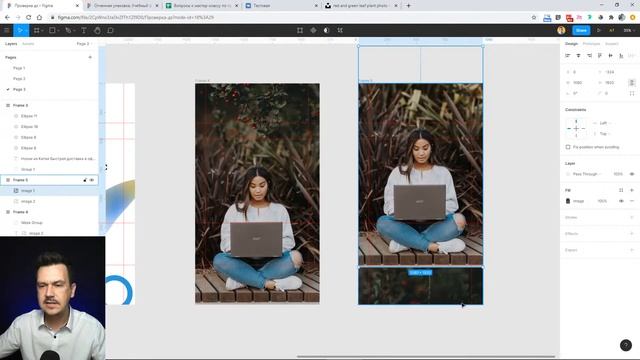Toggle layer visibility eye in Layer section
The image size is (640, 360).
click(x=632, y=174)
